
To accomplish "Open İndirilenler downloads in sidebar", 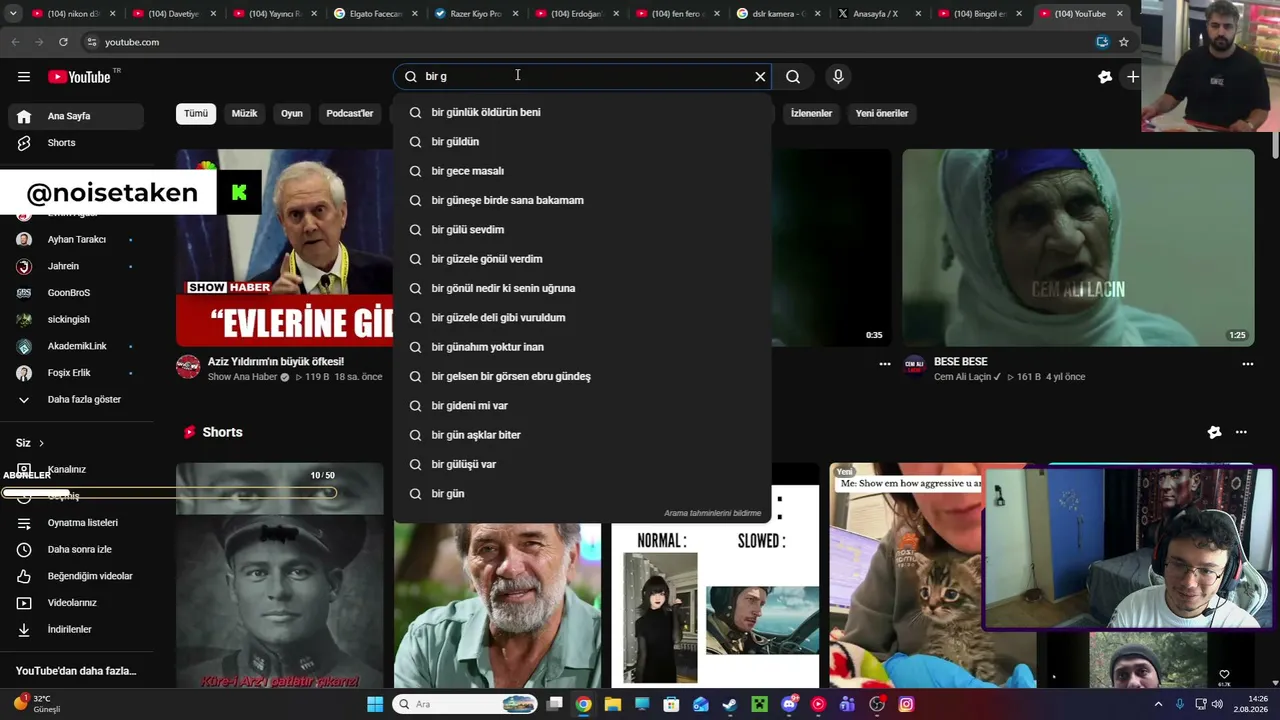I will [75, 630].
